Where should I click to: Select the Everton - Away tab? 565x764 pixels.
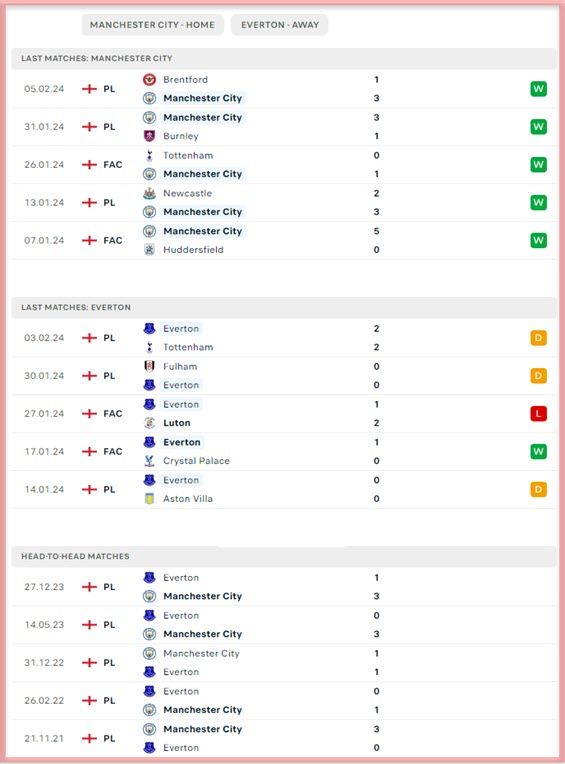280,25
